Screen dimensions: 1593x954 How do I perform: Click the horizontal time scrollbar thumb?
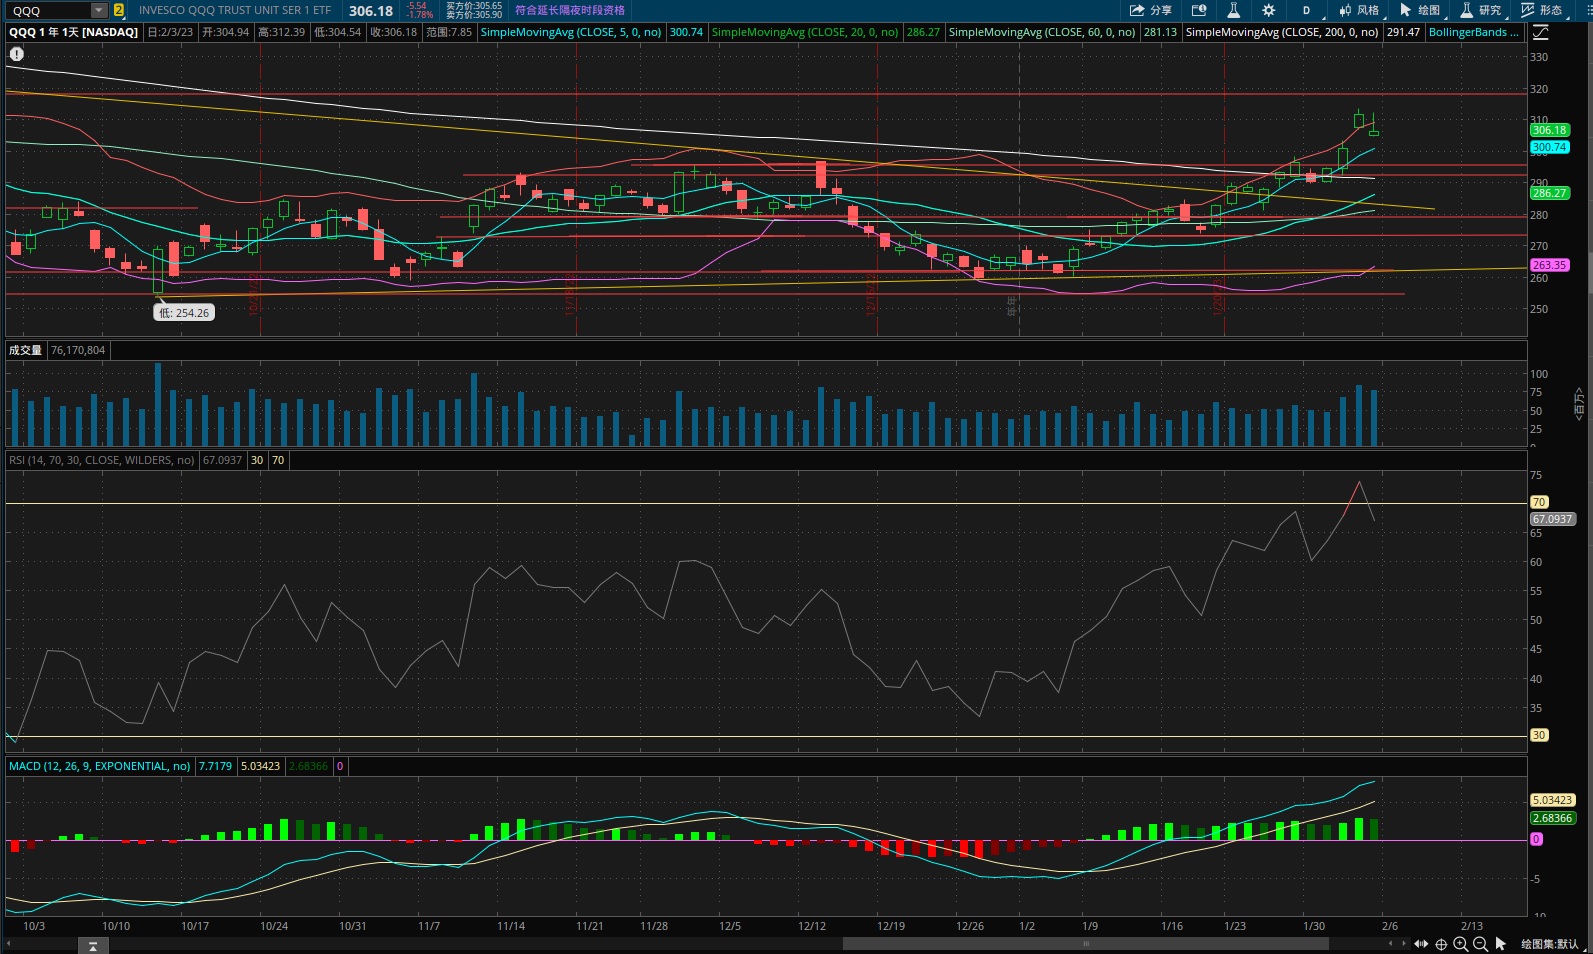tap(1085, 943)
